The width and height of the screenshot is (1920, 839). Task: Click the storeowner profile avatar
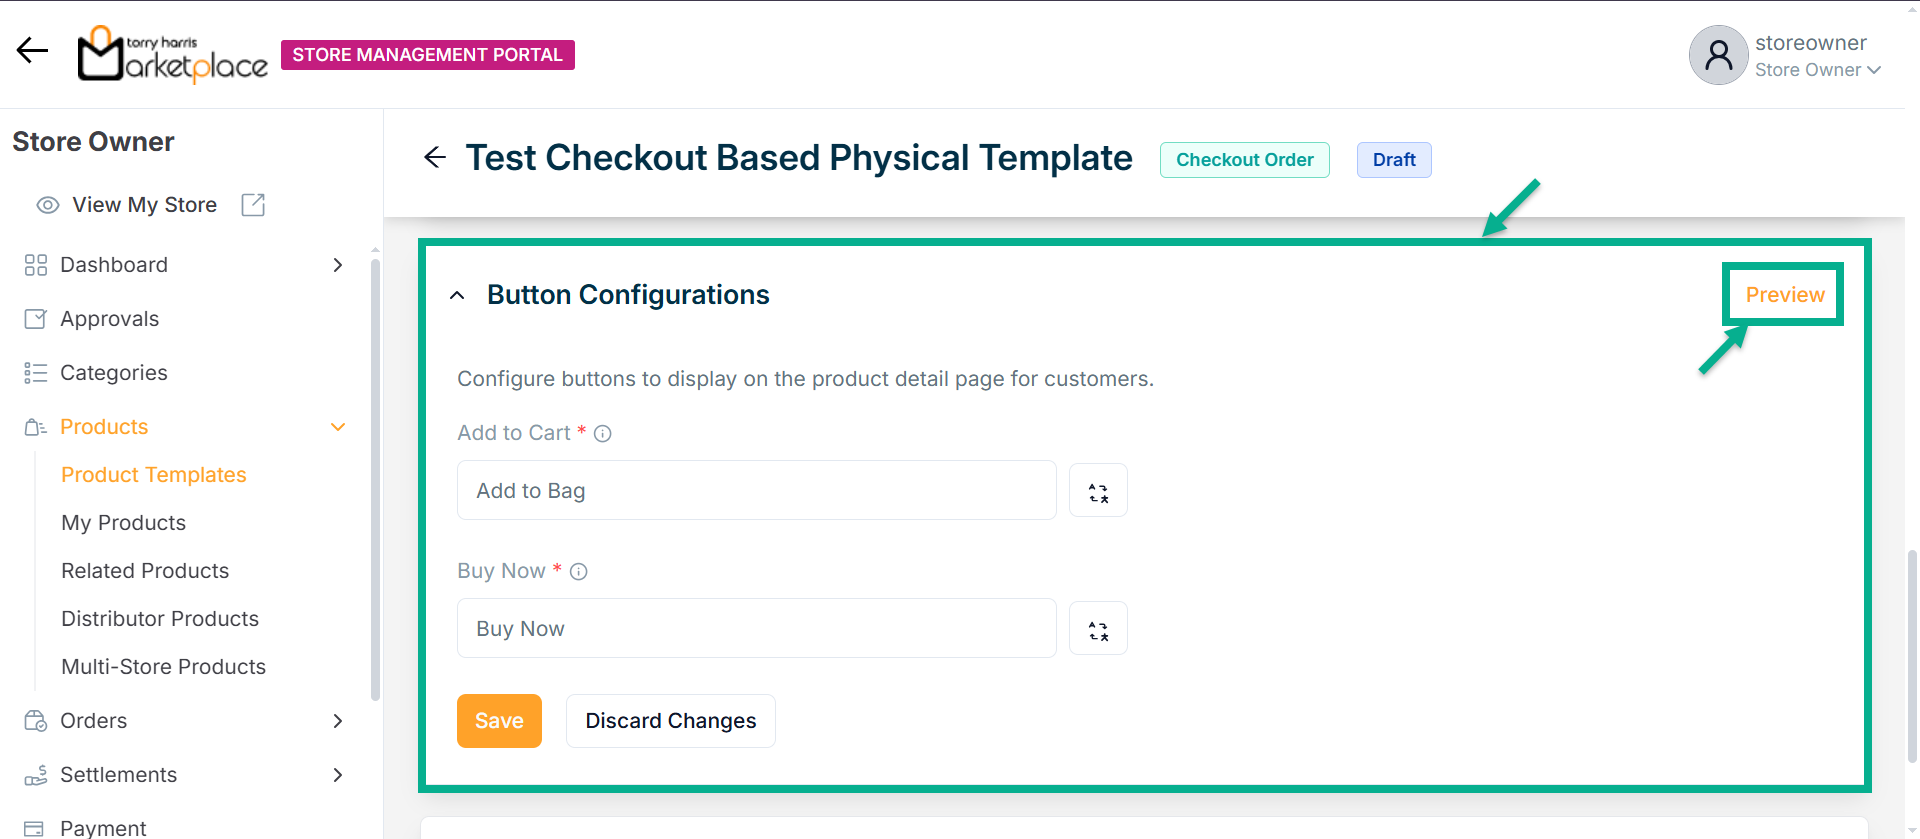[1718, 55]
